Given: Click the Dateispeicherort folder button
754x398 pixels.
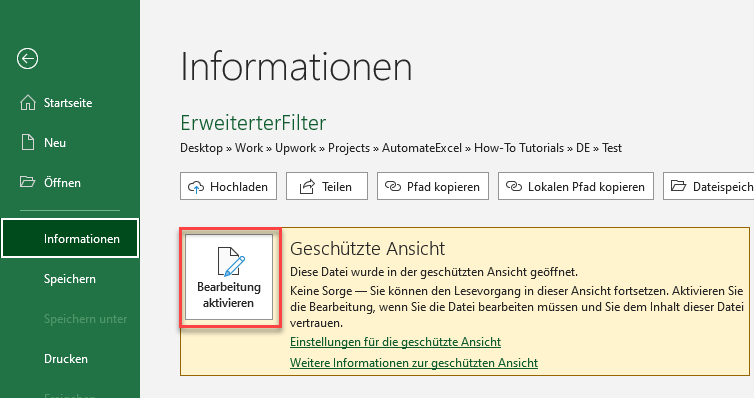Looking at the screenshot, I should 708,186.
